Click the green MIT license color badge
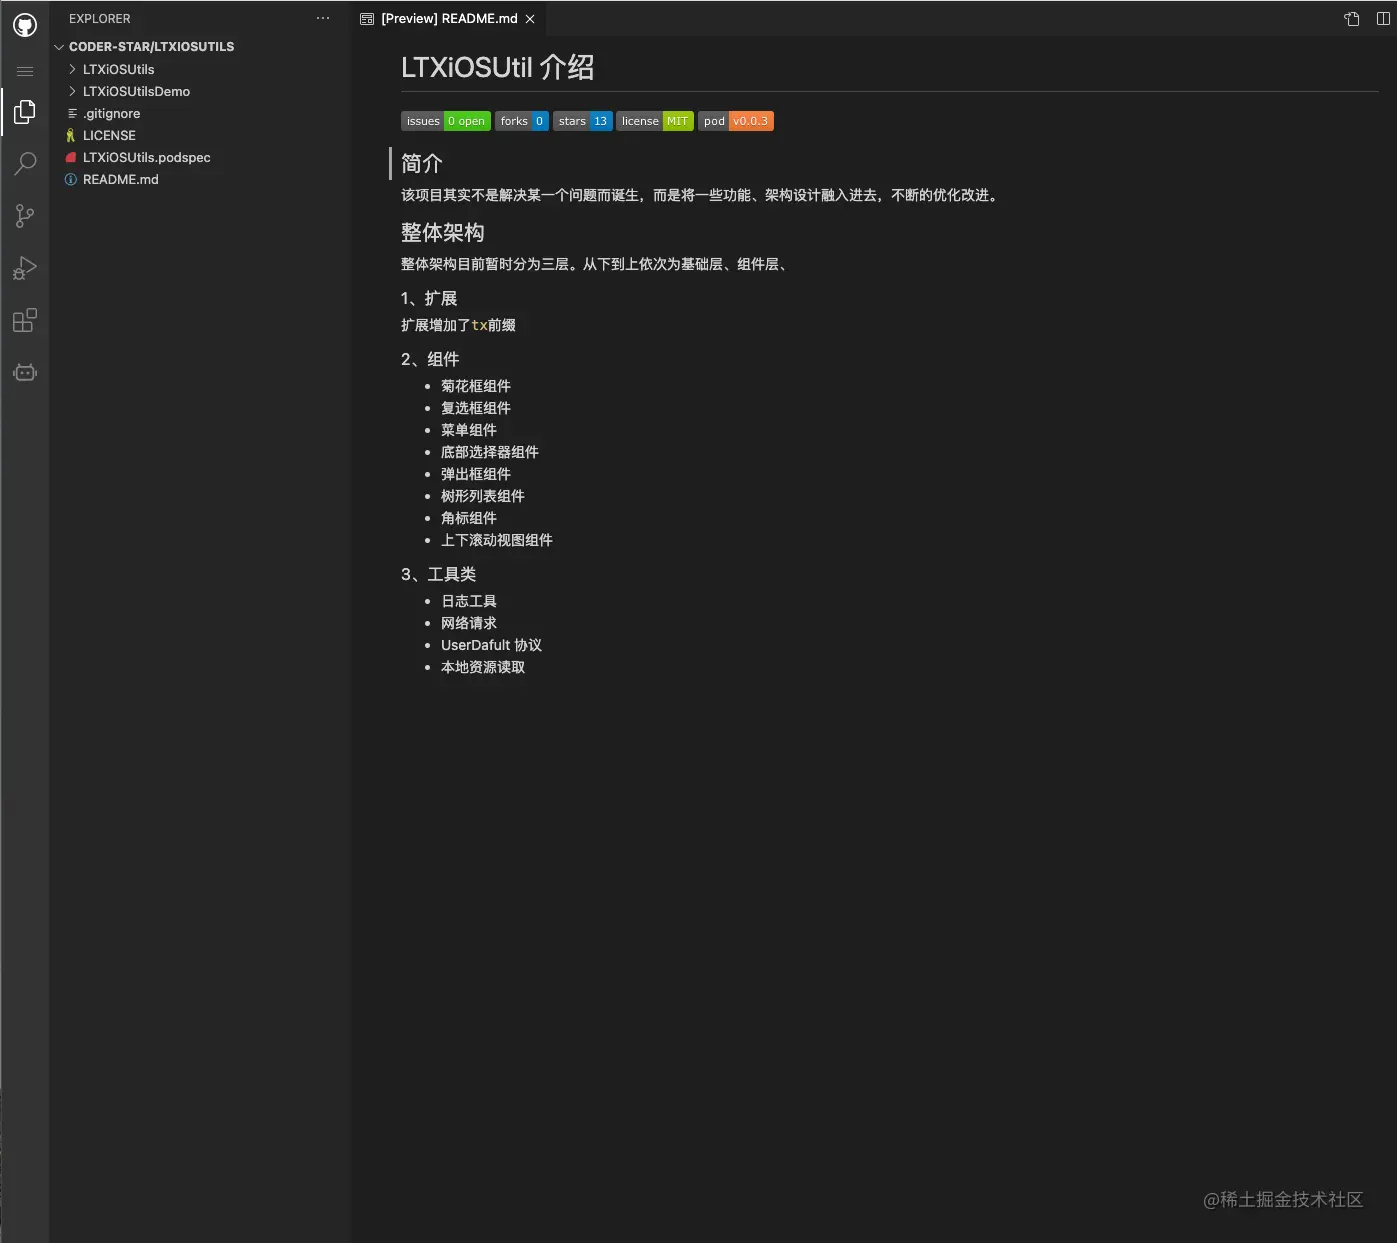This screenshot has width=1397, height=1243. 678,121
